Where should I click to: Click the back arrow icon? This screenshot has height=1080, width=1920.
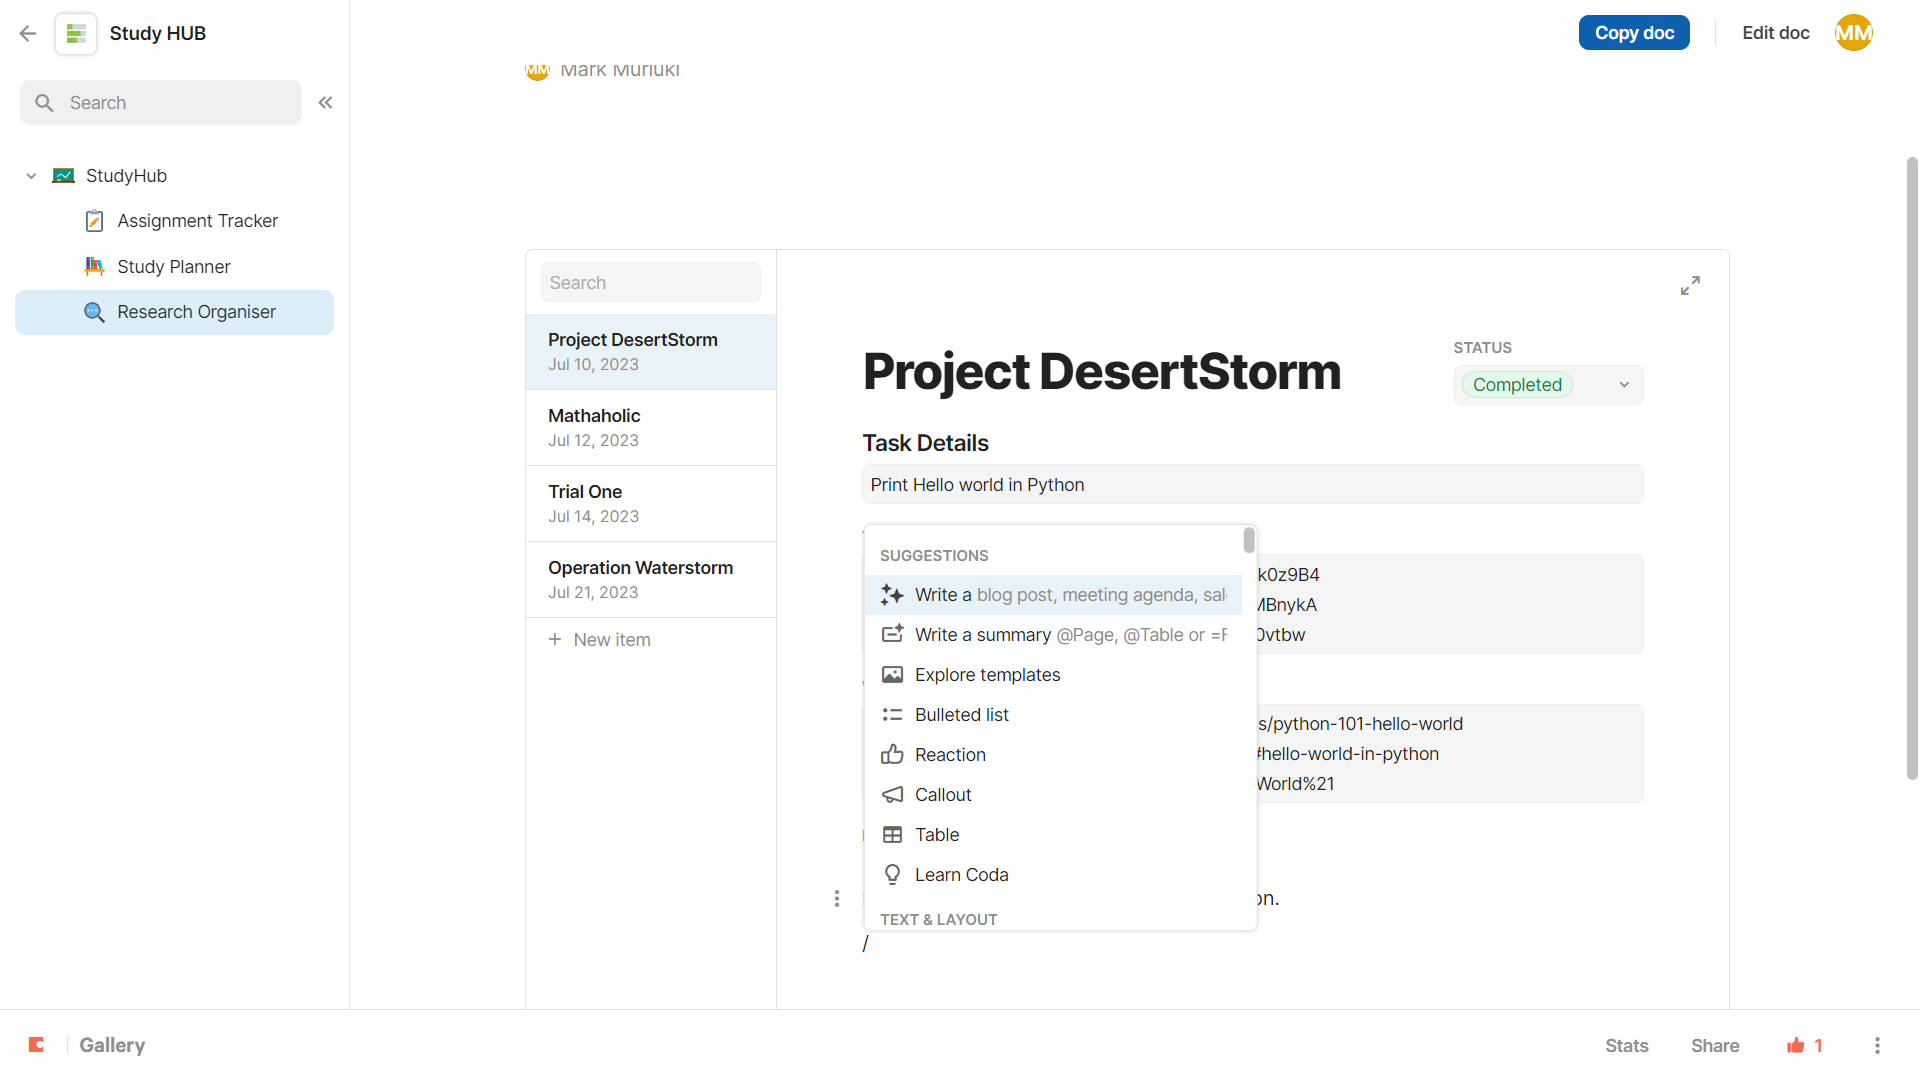pyautogui.click(x=28, y=33)
